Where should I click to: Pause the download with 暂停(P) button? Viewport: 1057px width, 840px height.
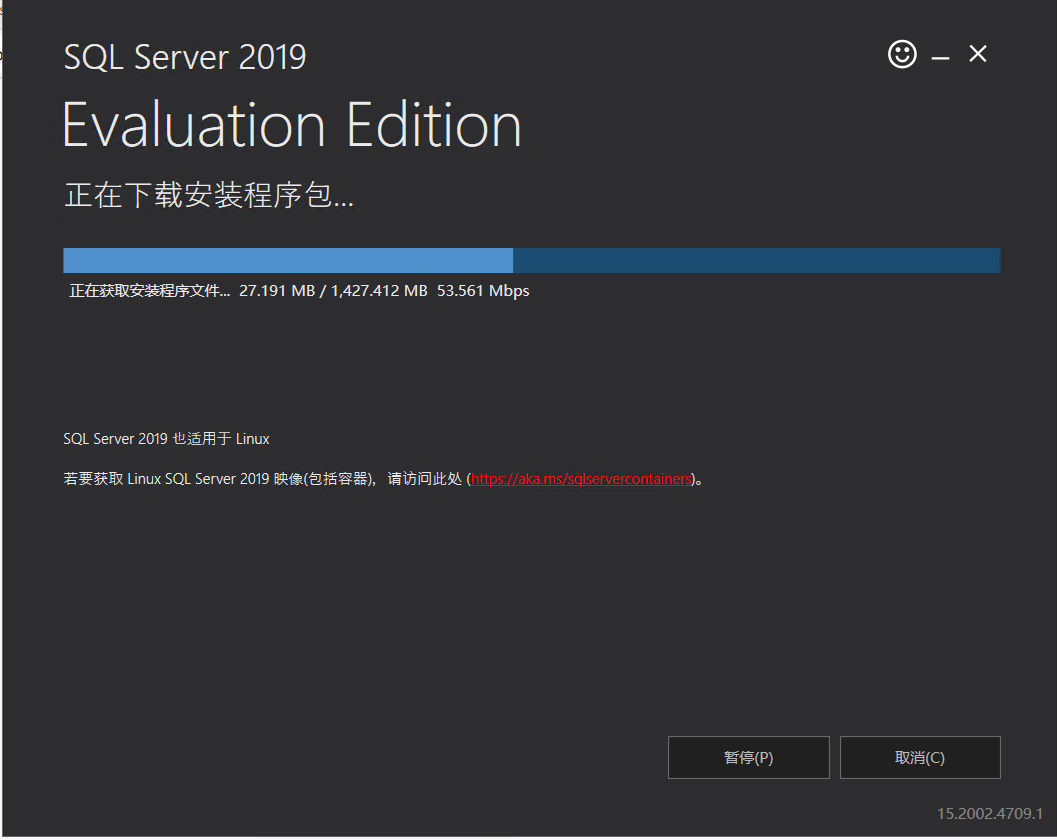coord(748,757)
